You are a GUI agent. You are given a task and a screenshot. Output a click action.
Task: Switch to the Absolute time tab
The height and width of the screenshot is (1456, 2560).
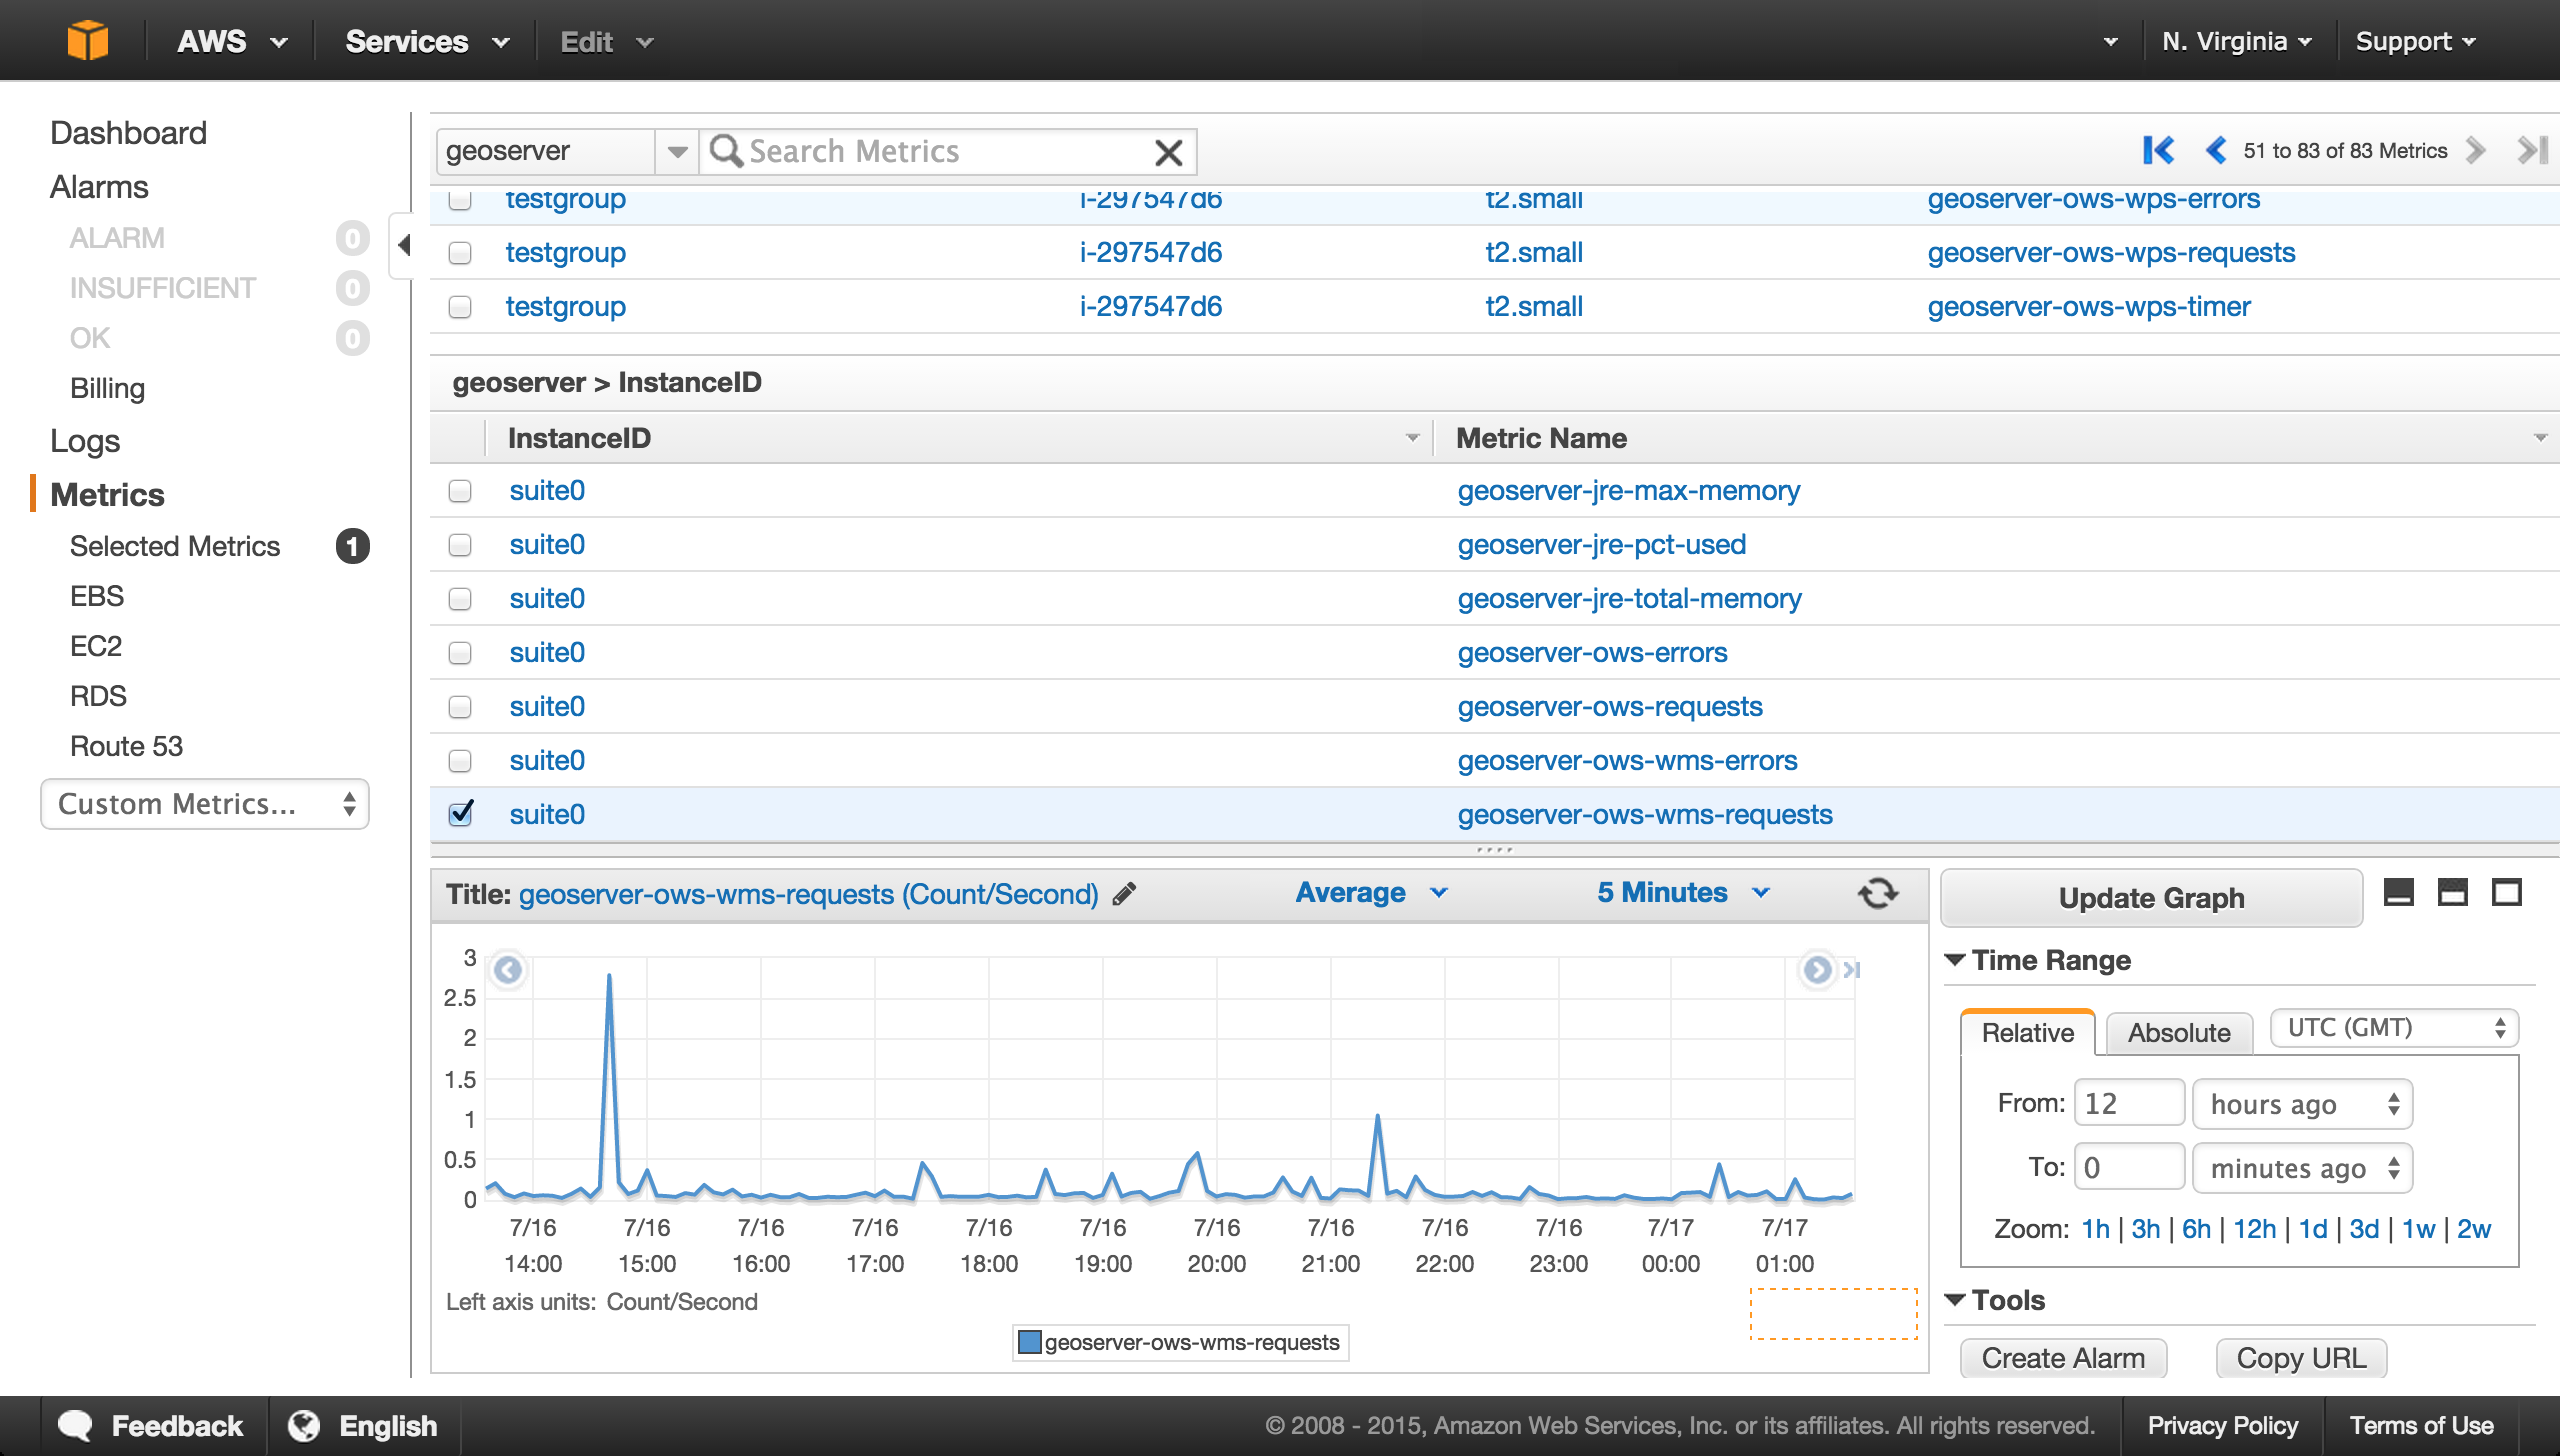(x=2178, y=1033)
